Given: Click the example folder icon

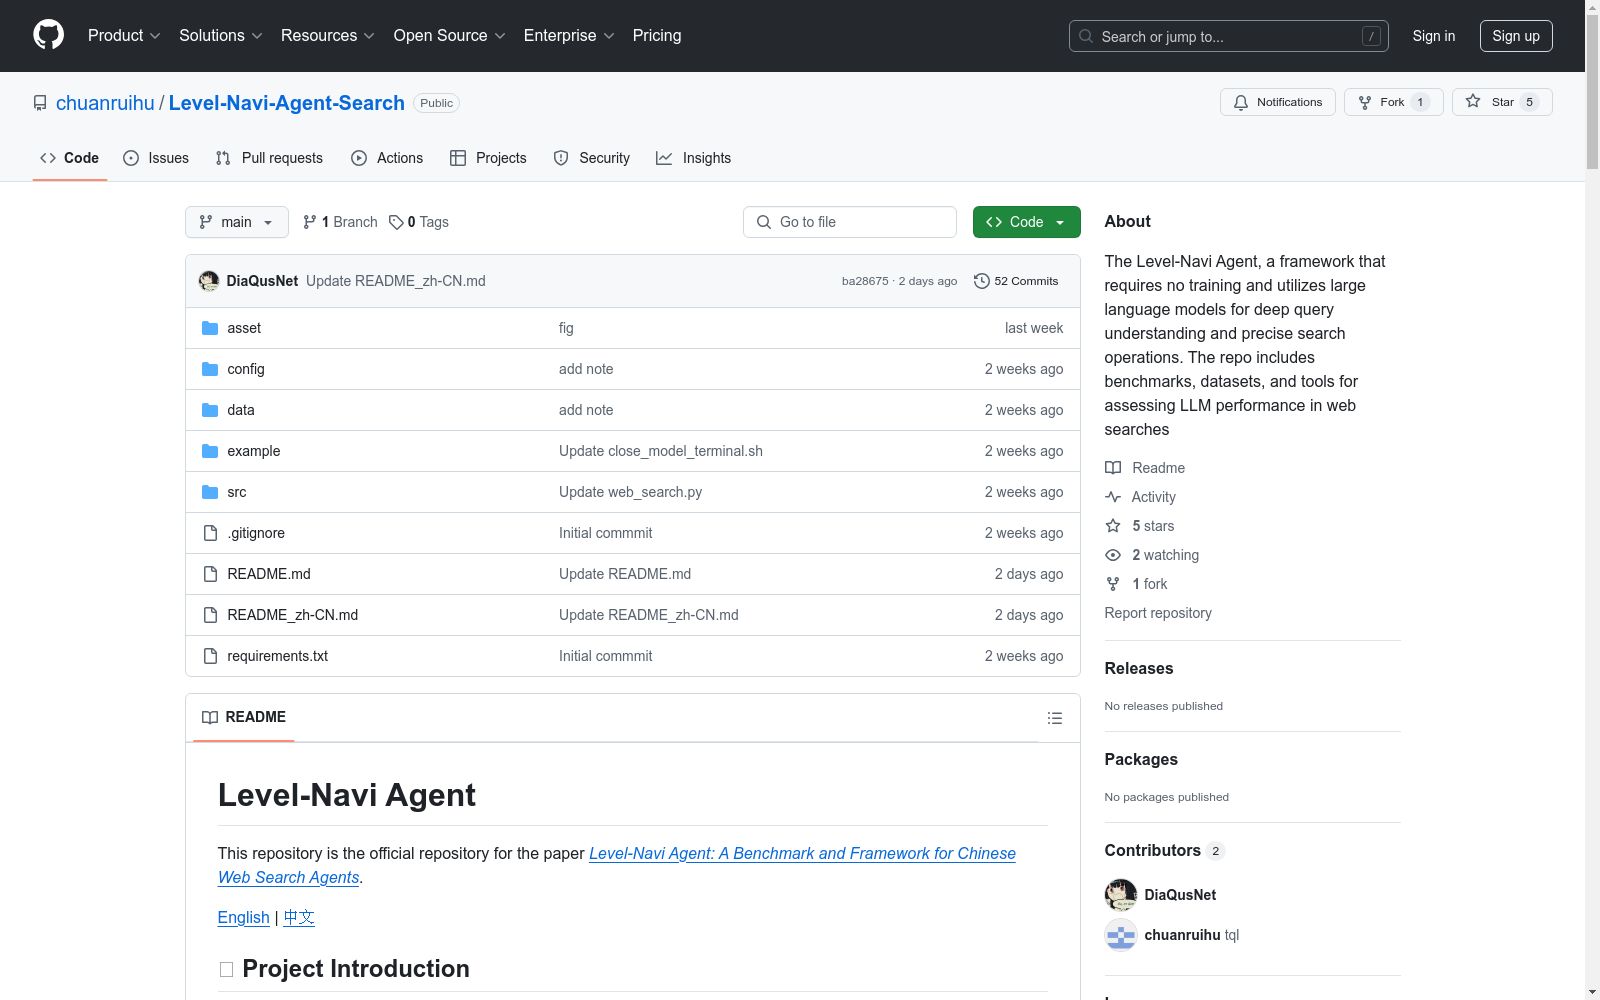Looking at the screenshot, I should 210,451.
